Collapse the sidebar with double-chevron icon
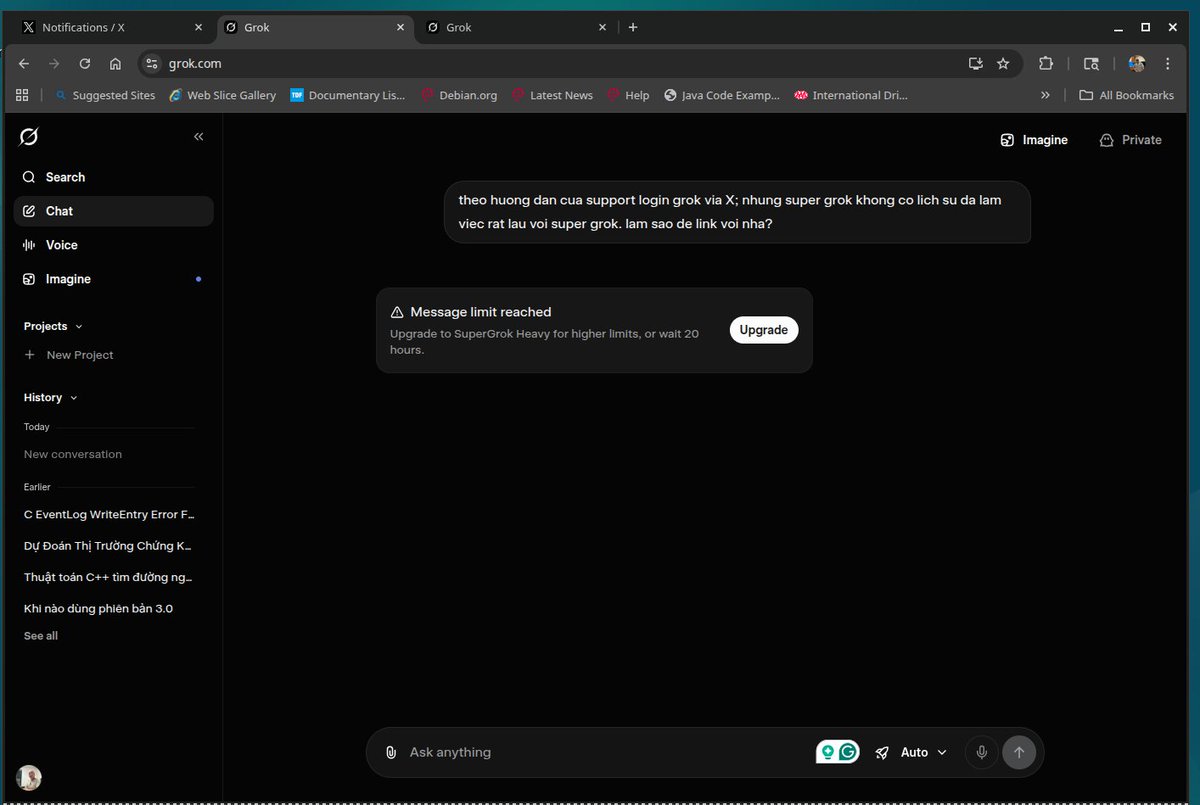 click(198, 137)
